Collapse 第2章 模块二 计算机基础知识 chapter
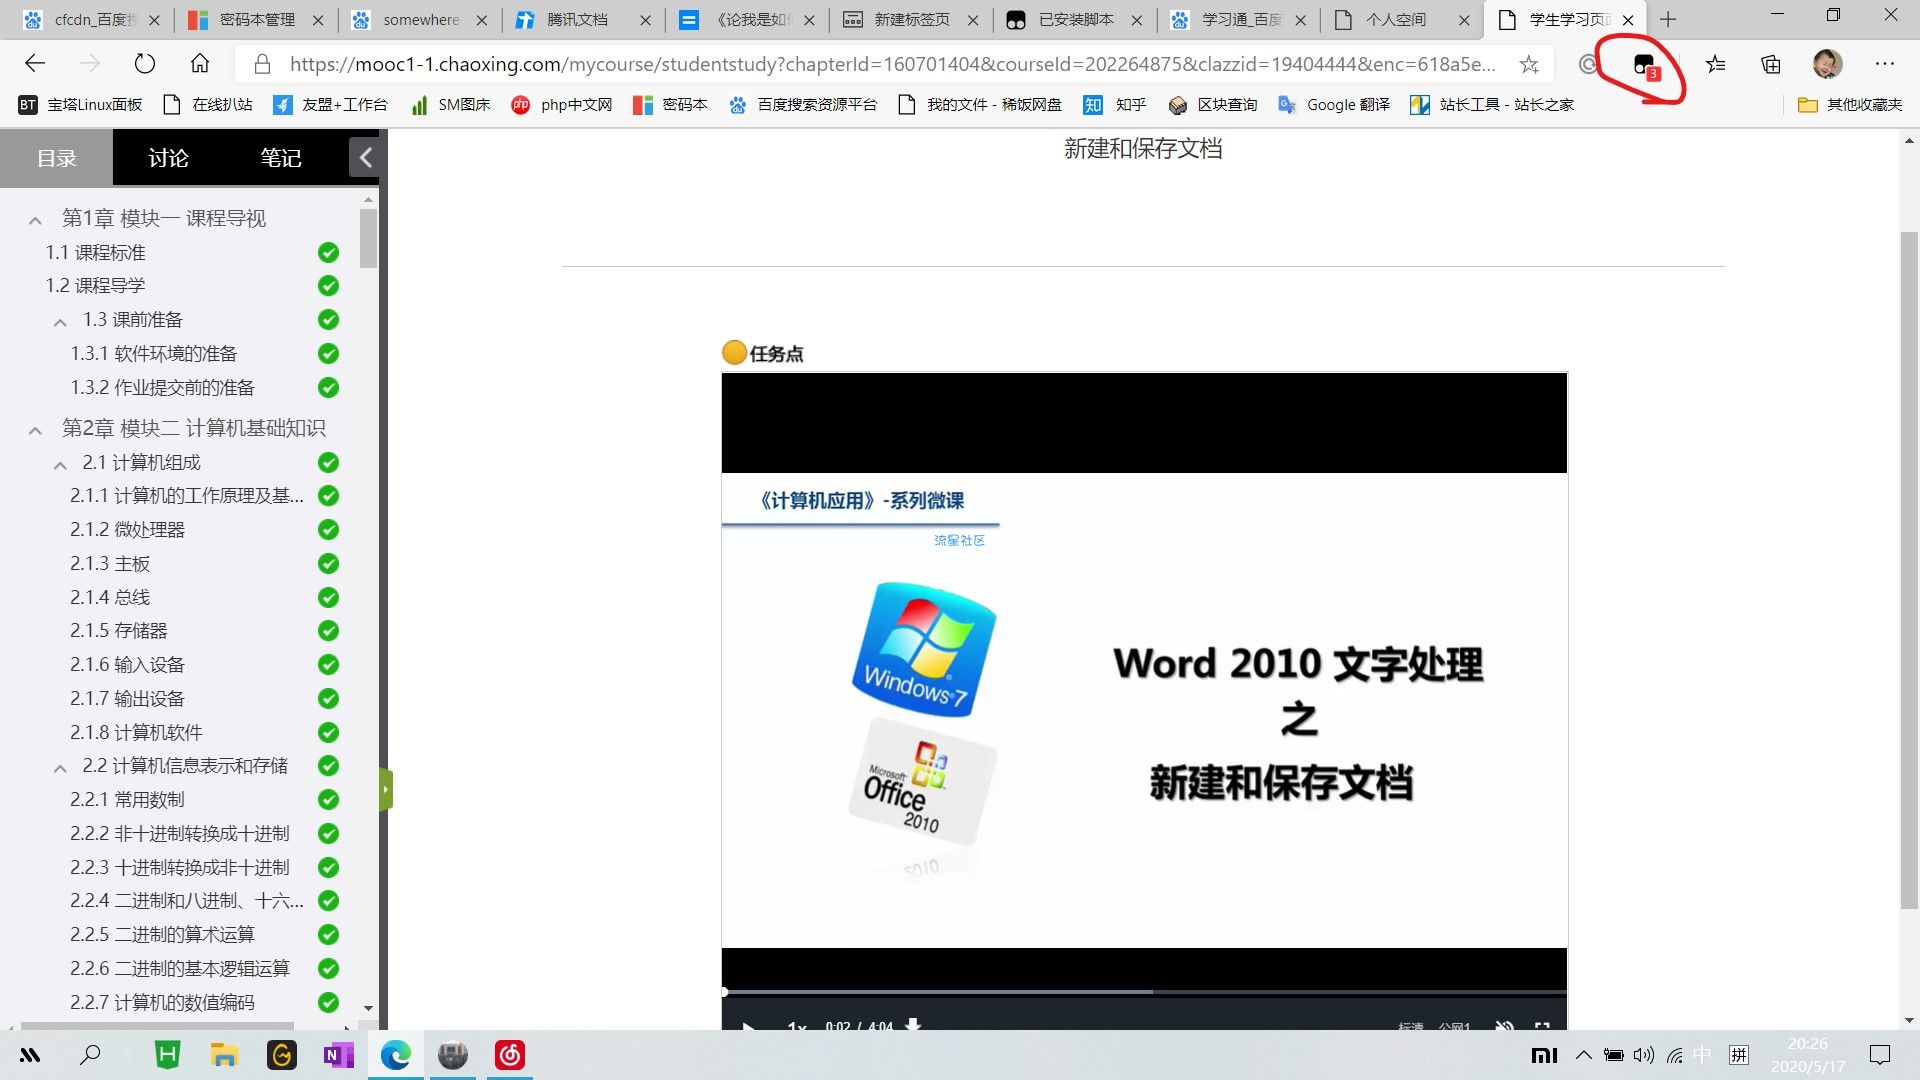1920x1080 pixels. pos(35,431)
